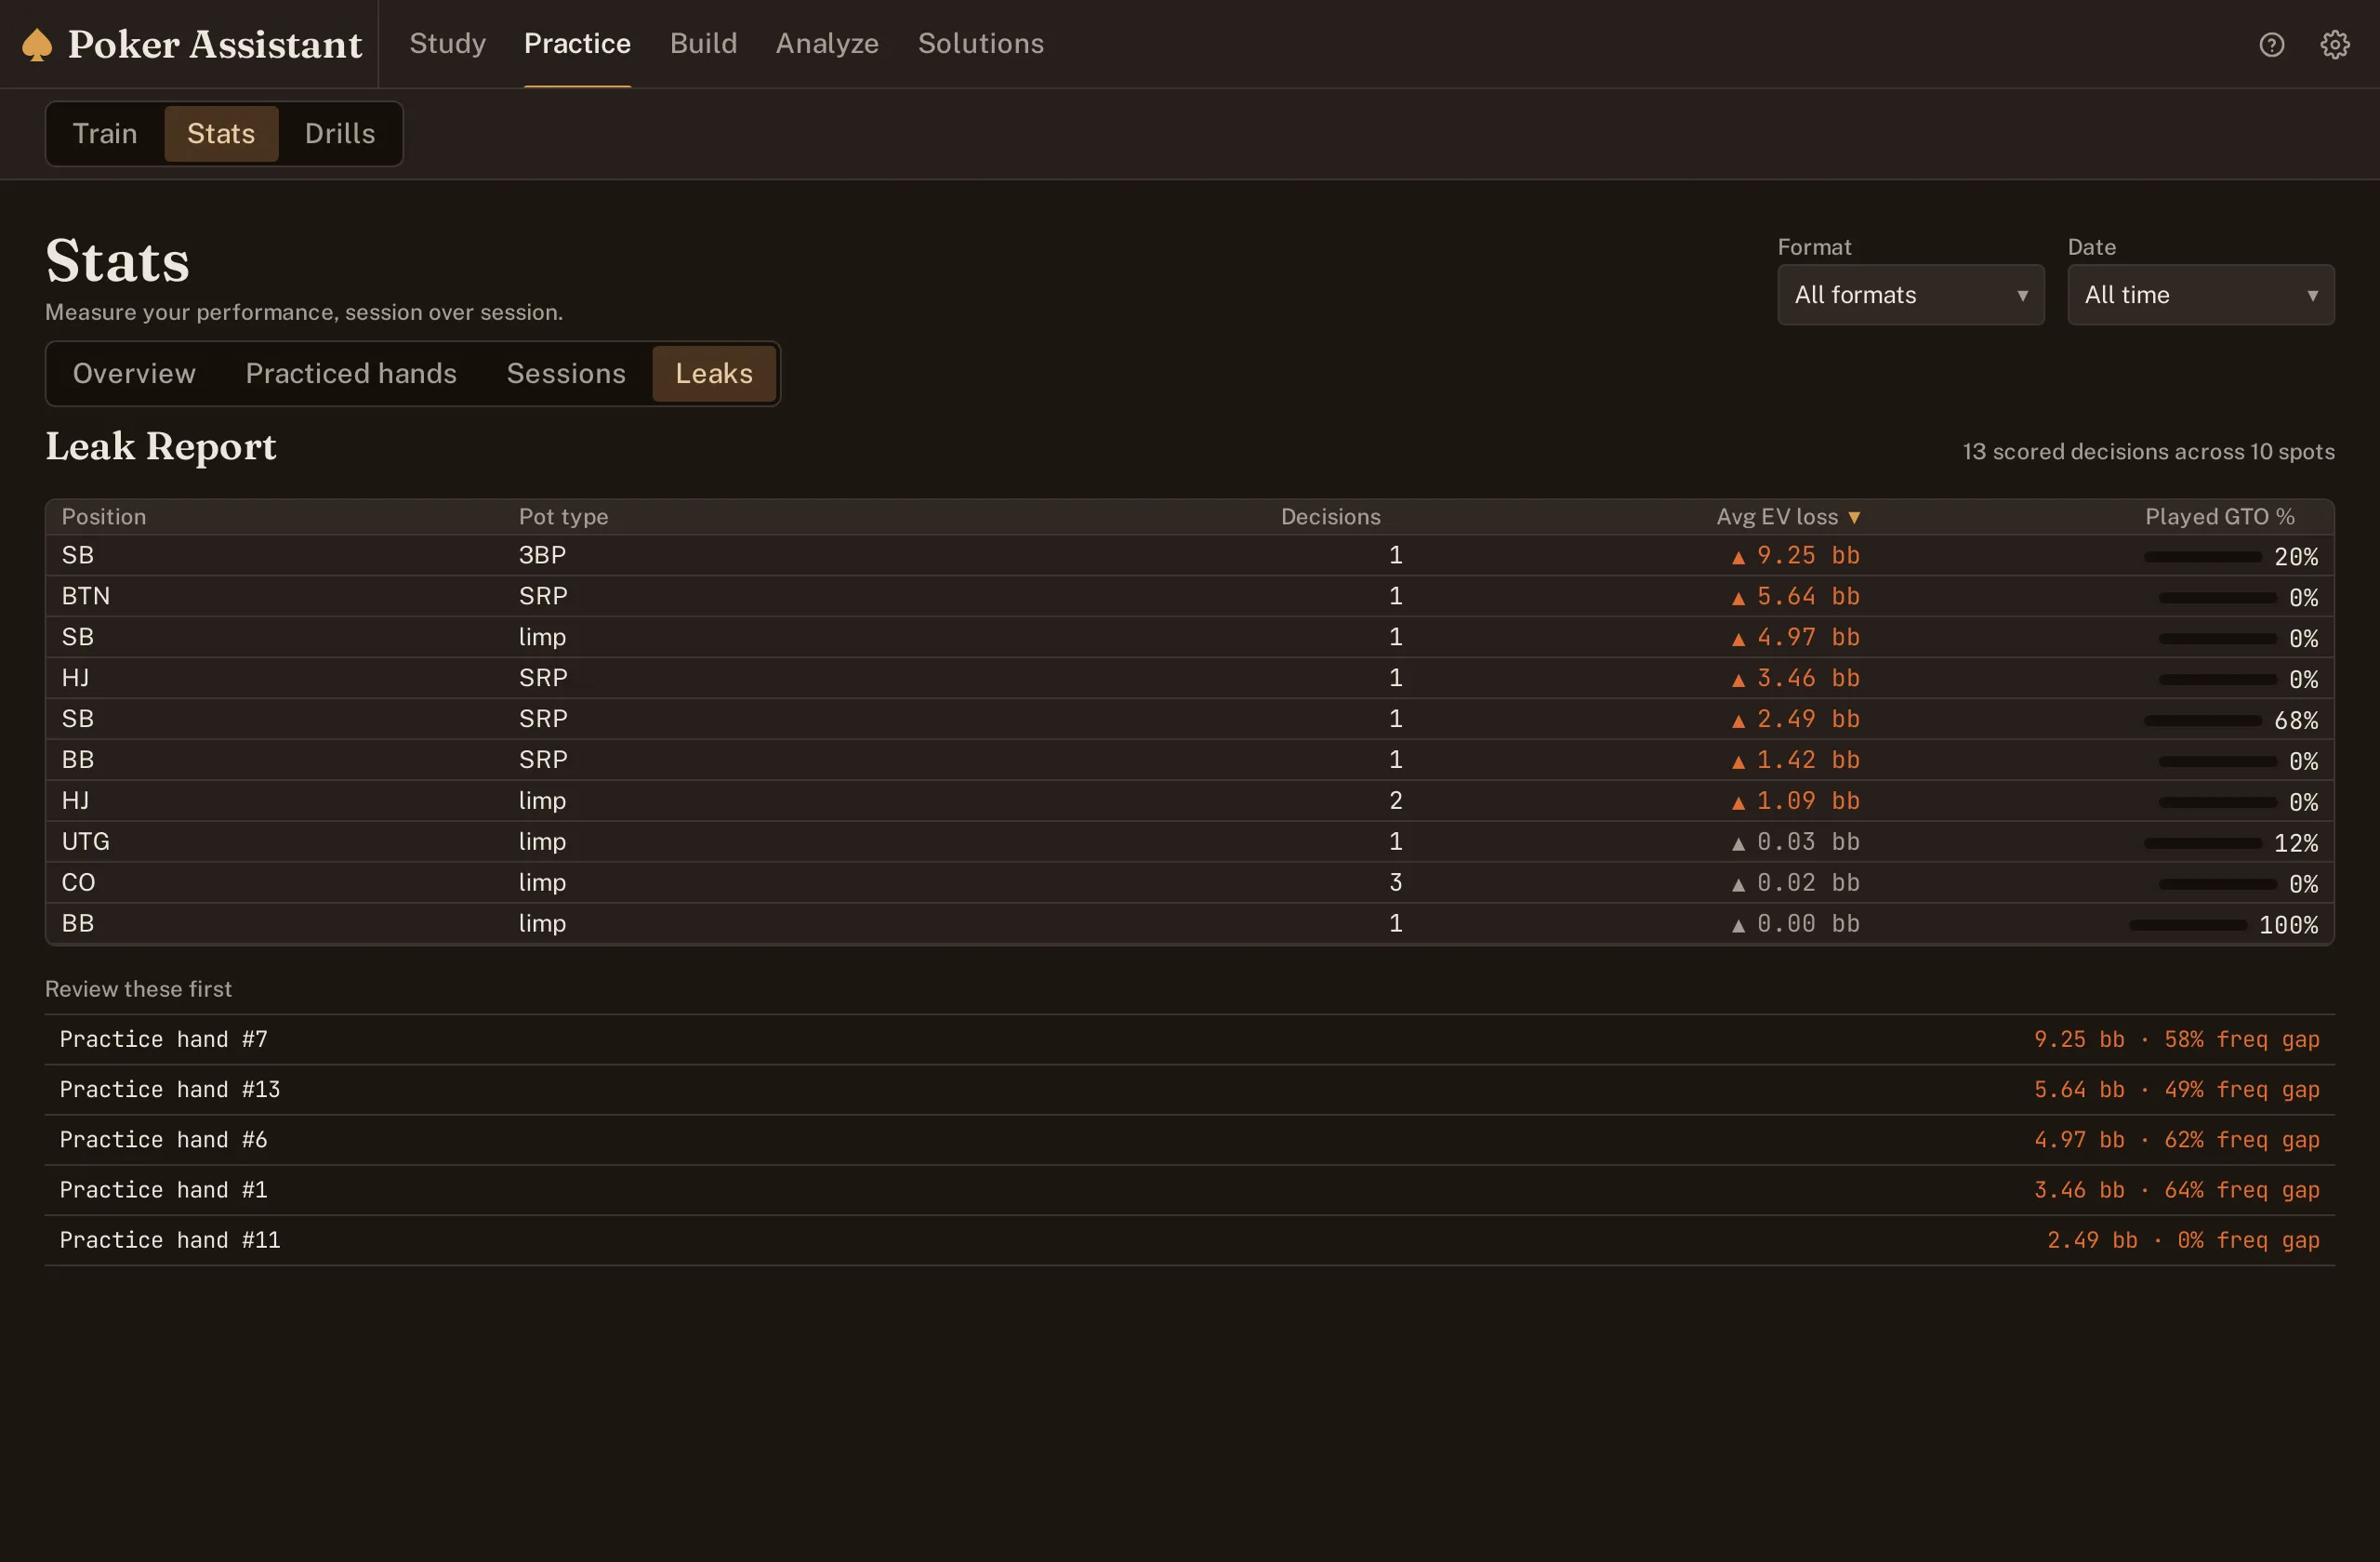Screen dimensions: 2380x1562
Task: Open Practice hand #11 review
Action: 1189,1240
